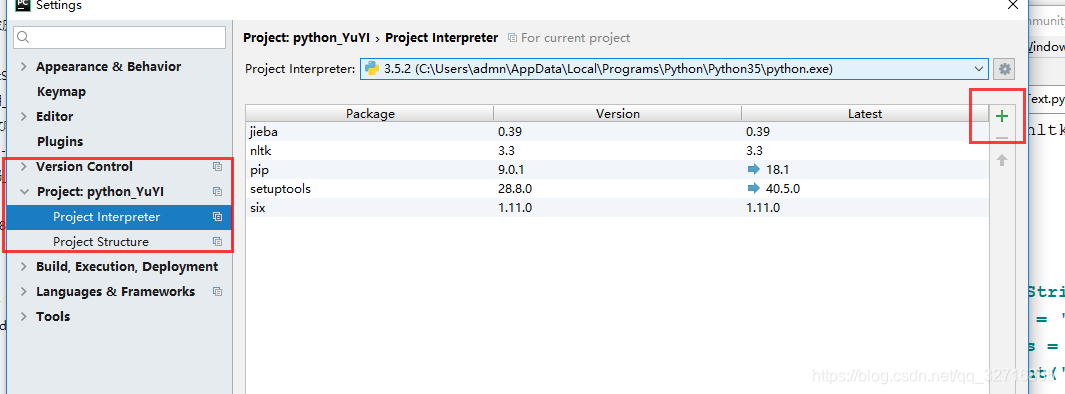Click copy icon beside Project Structure

click(x=217, y=242)
